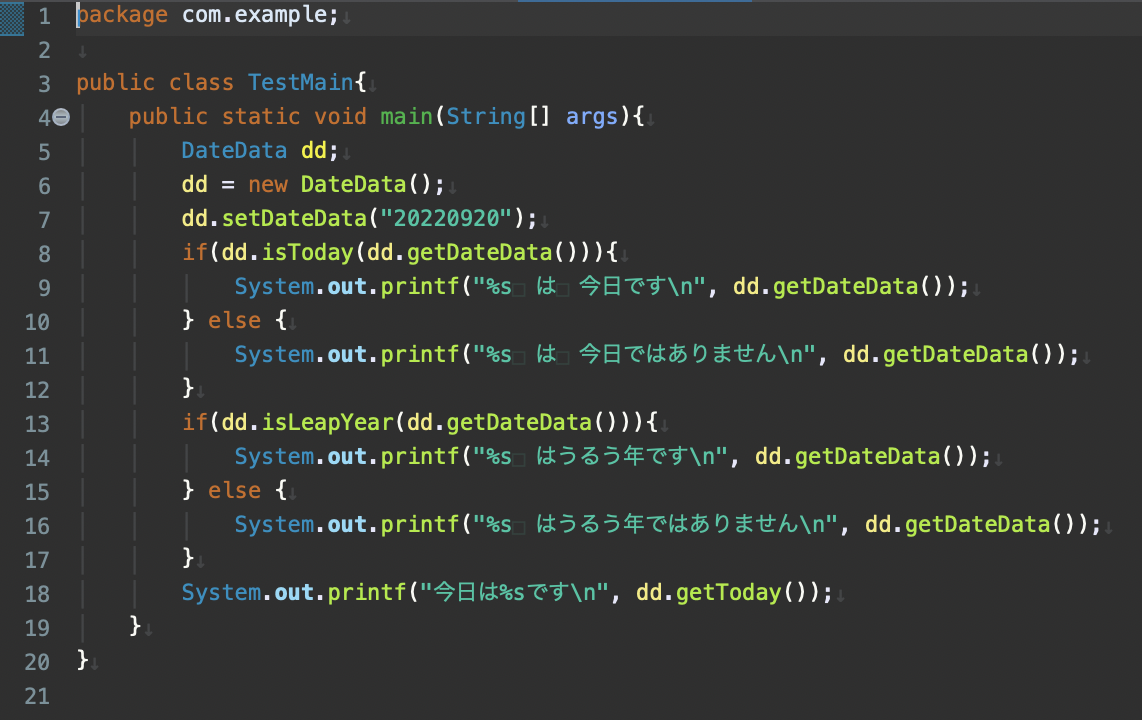Screen dimensions: 1142x720
Task: Collapse the main method fold marker on line 4
Action: [61, 116]
